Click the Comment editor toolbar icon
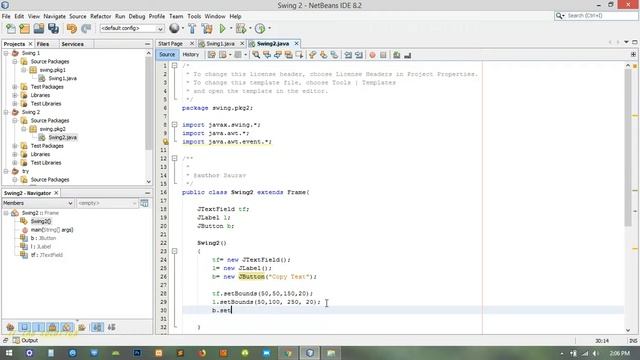This screenshot has width=640, height=360. coord(396,55)
